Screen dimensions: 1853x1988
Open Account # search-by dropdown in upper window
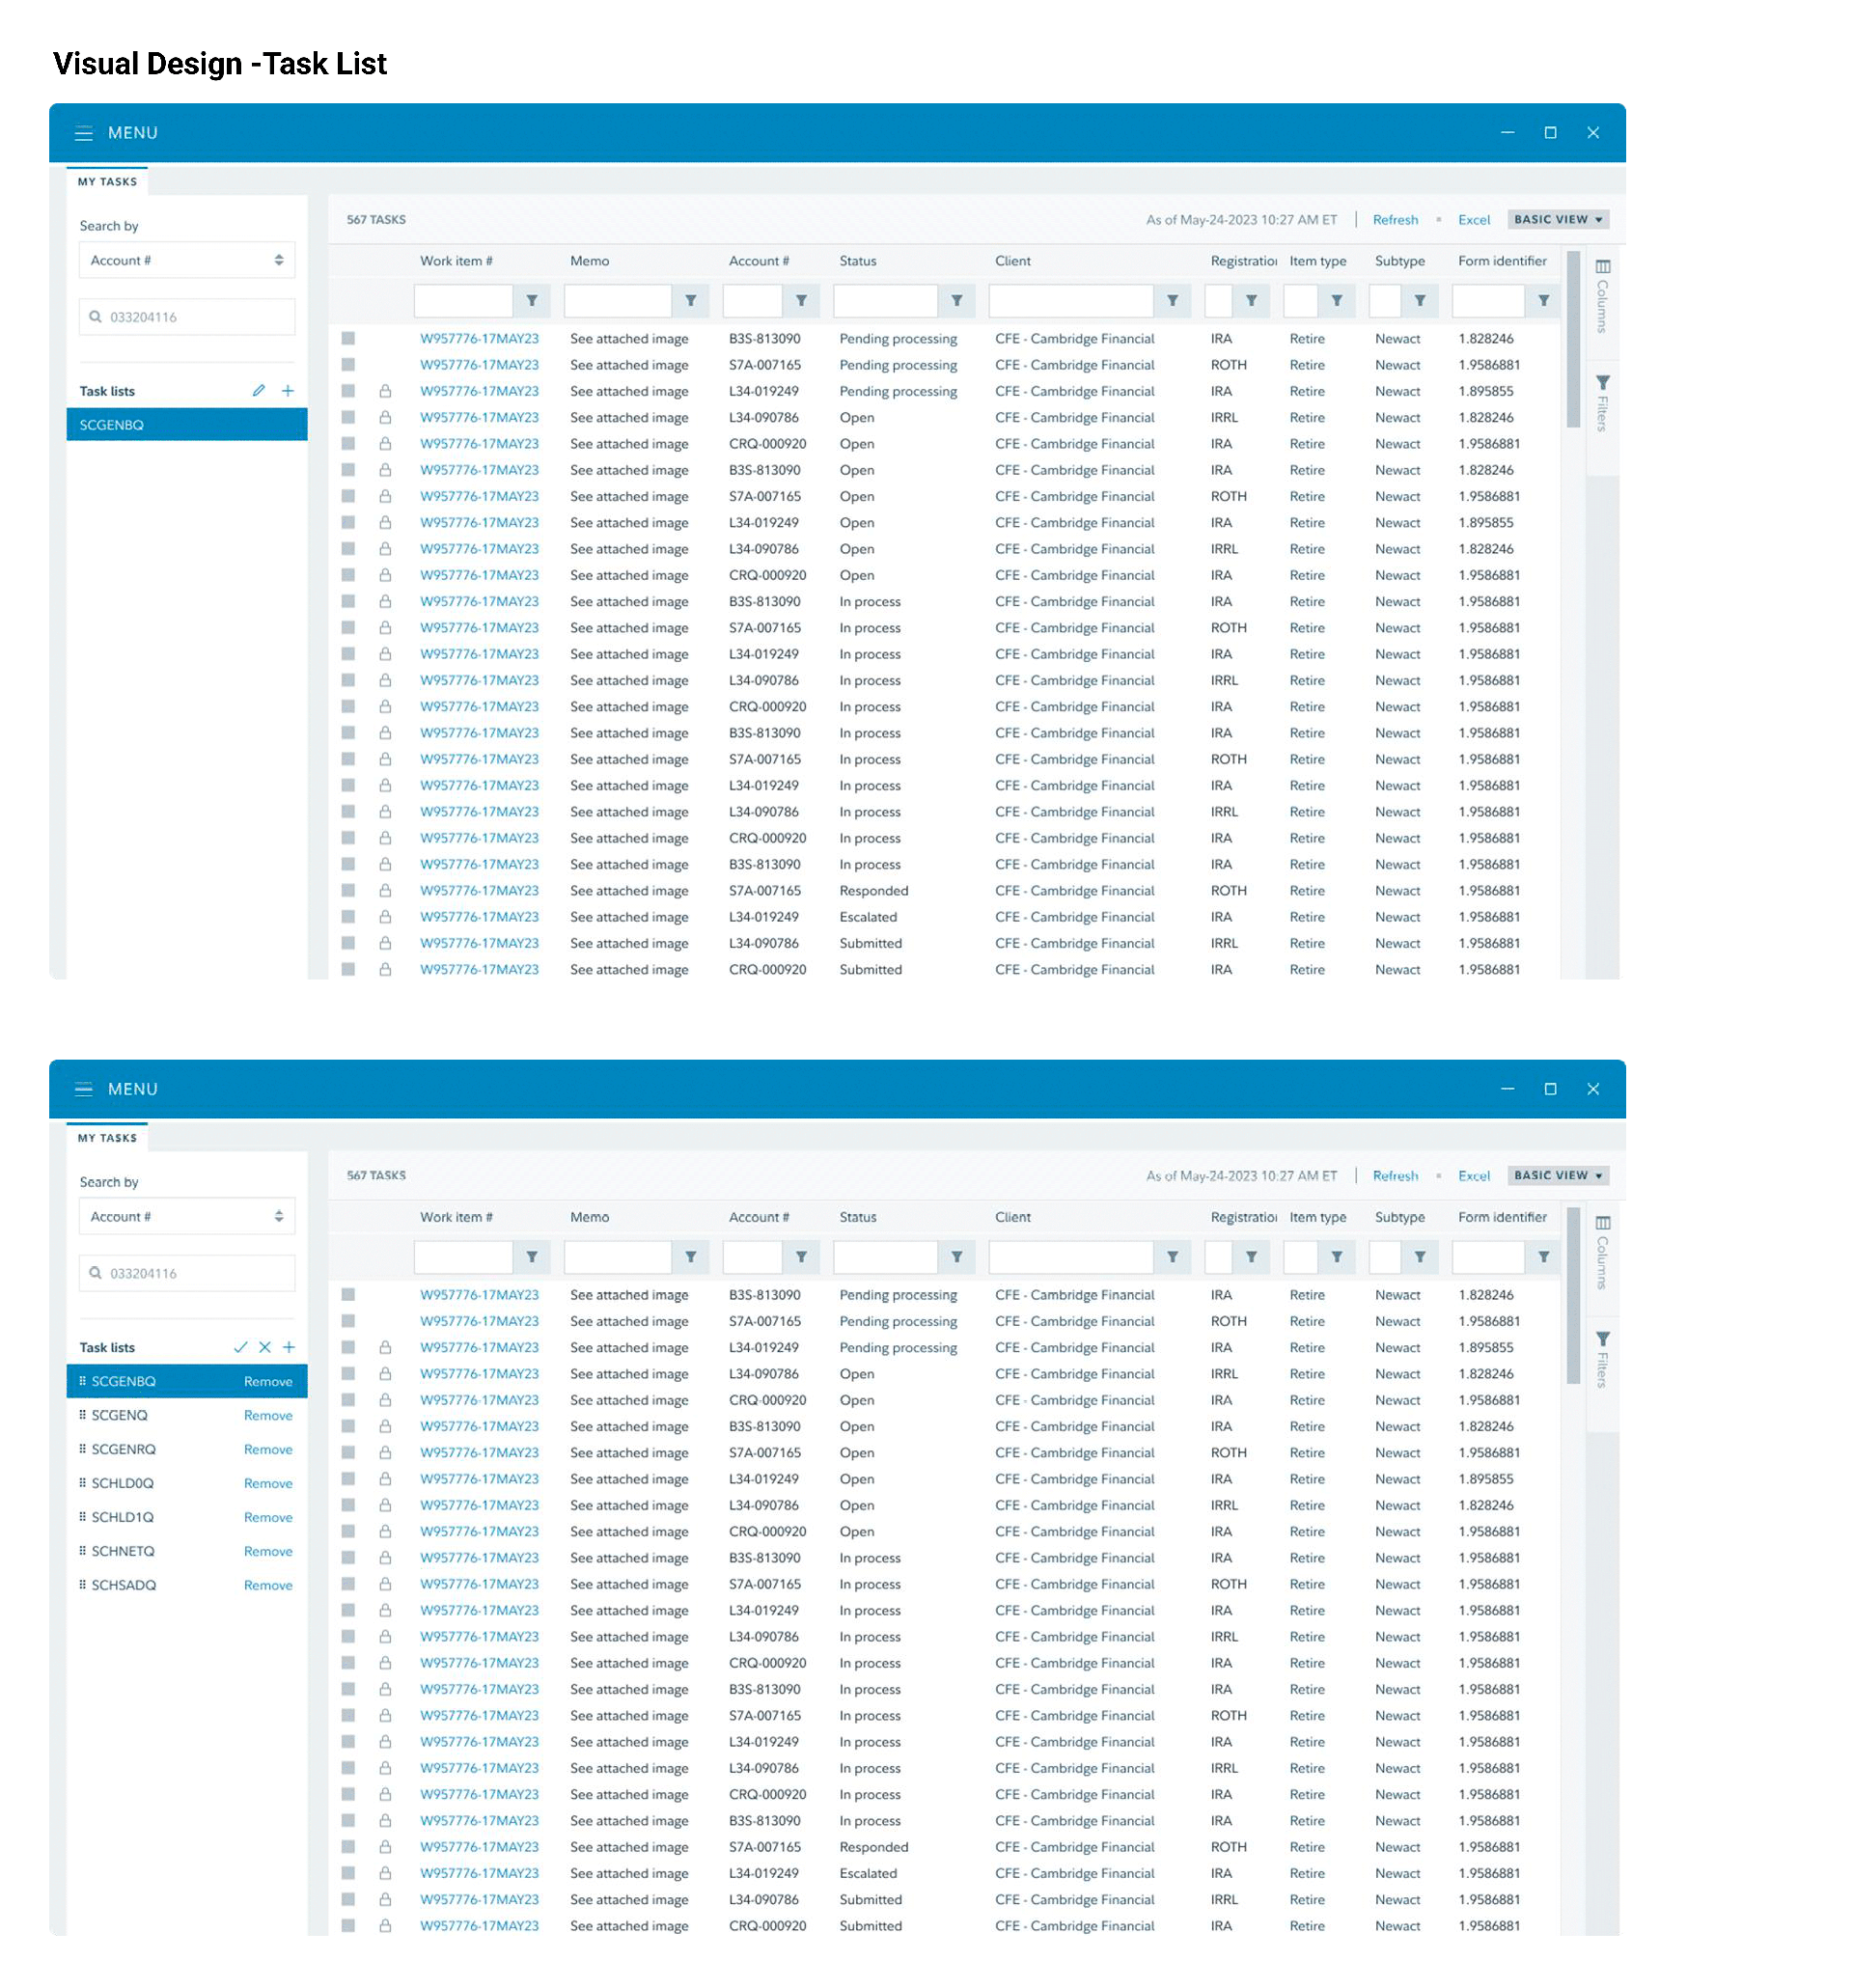coord(187,260)
